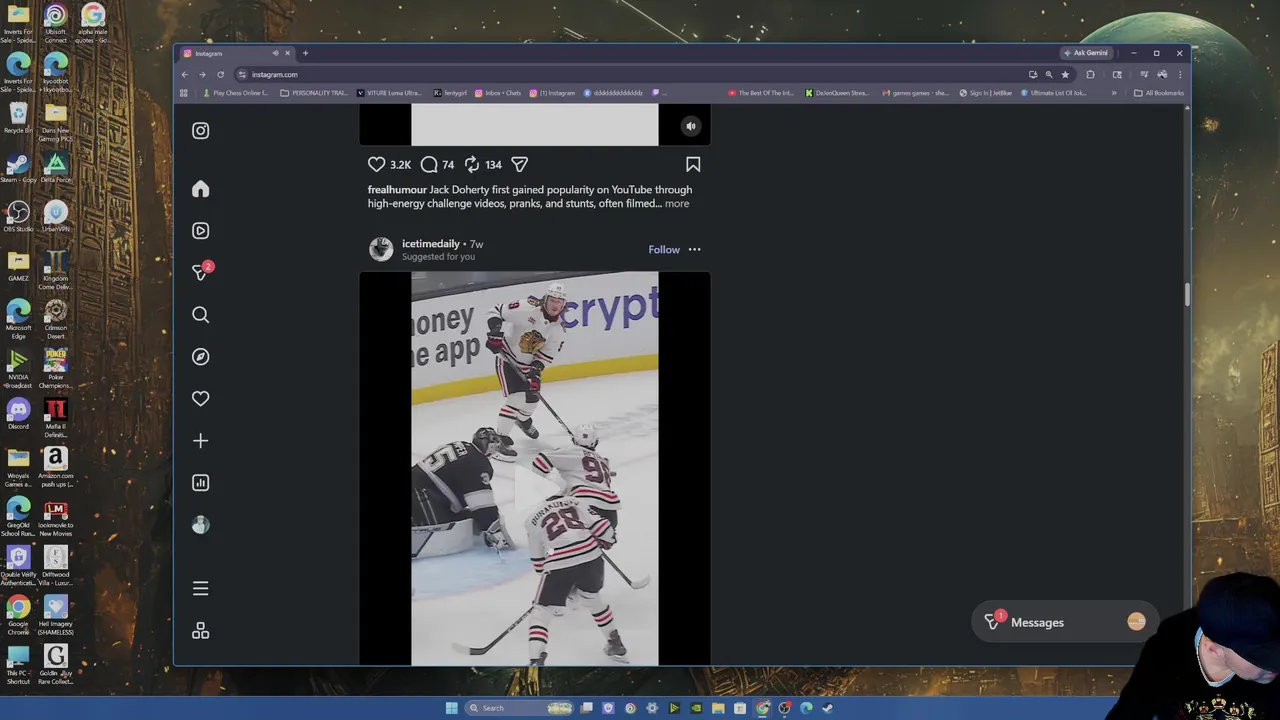Open the All Bookmarks folder

(x=1159, y=93)
